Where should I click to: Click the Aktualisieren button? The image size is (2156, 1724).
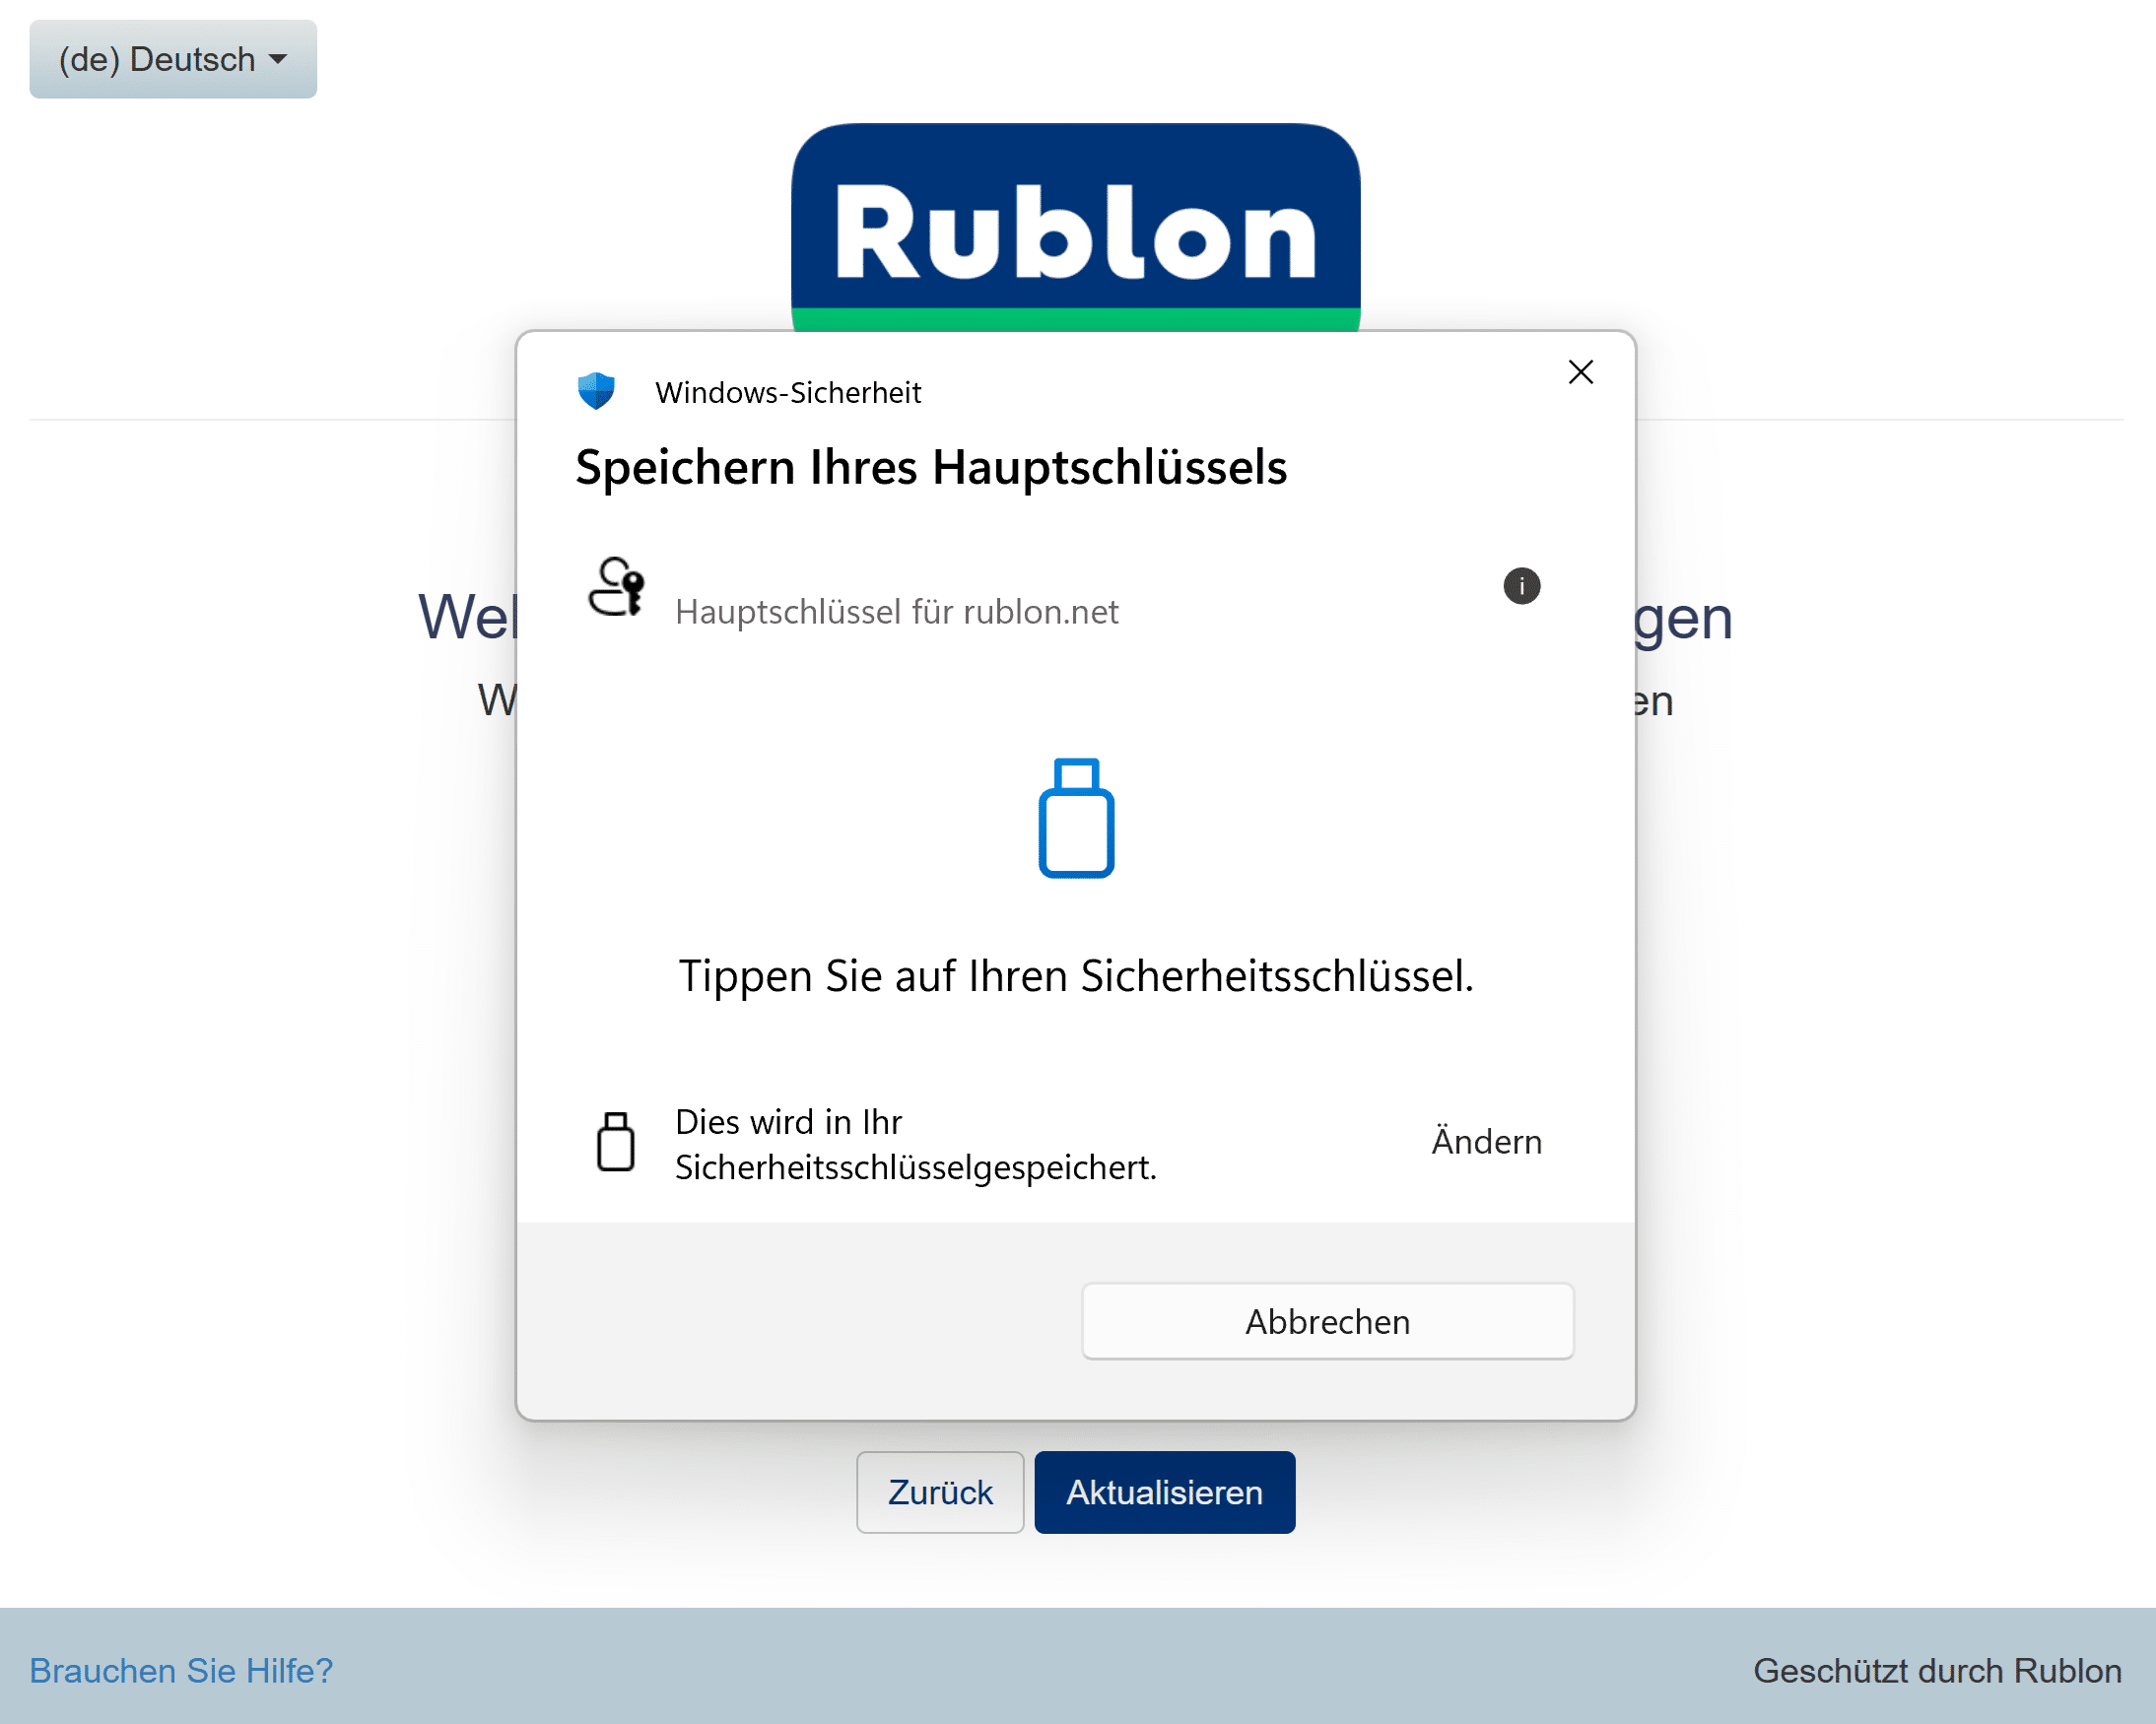pos(1164,1492)
